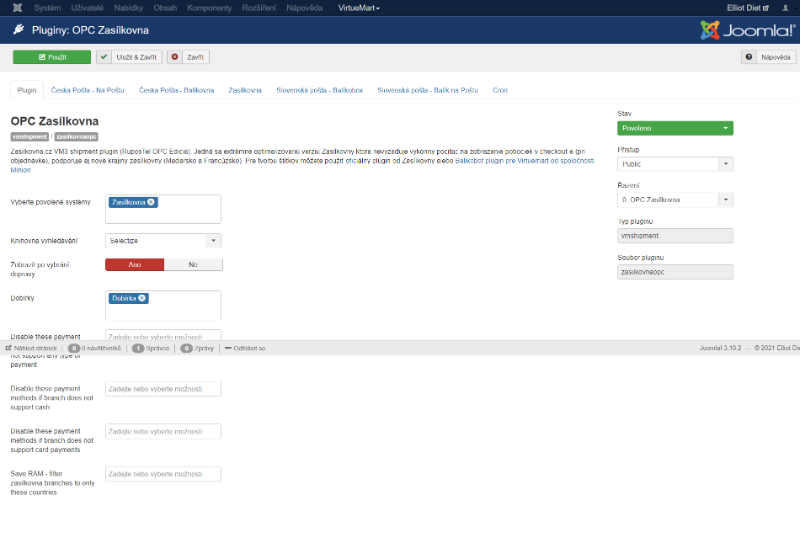Viewport: 800px width, 544px height.
Task: Open the Uživatelé menu
Action: (x=87, y=8)
